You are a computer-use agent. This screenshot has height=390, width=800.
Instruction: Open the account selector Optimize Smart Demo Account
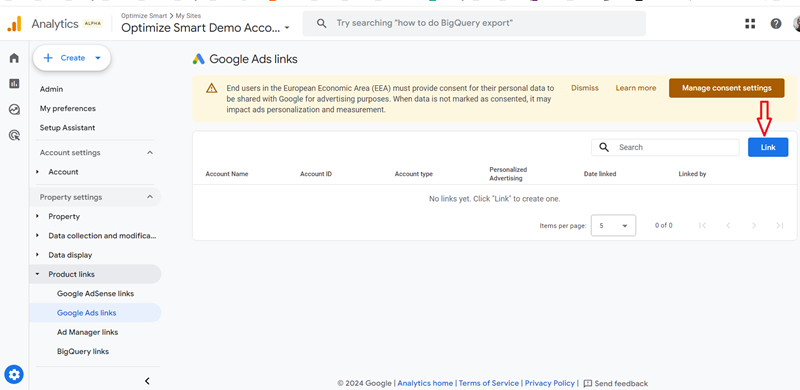point(205,28)
